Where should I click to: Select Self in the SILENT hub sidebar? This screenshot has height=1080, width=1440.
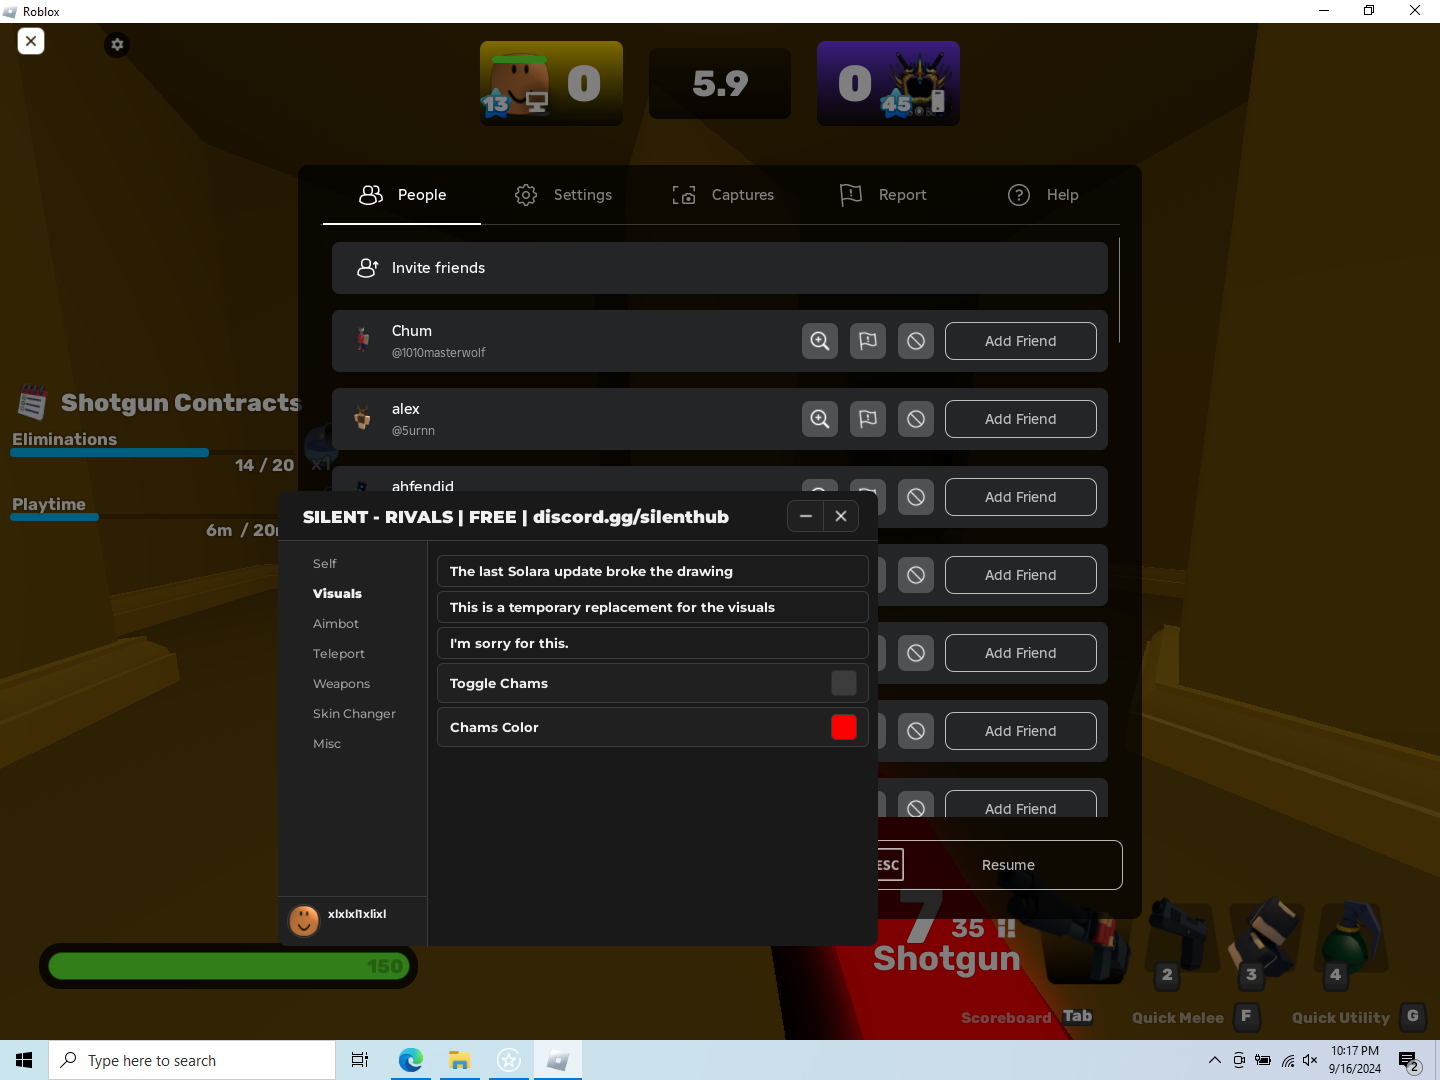click(x=325, y=564)
